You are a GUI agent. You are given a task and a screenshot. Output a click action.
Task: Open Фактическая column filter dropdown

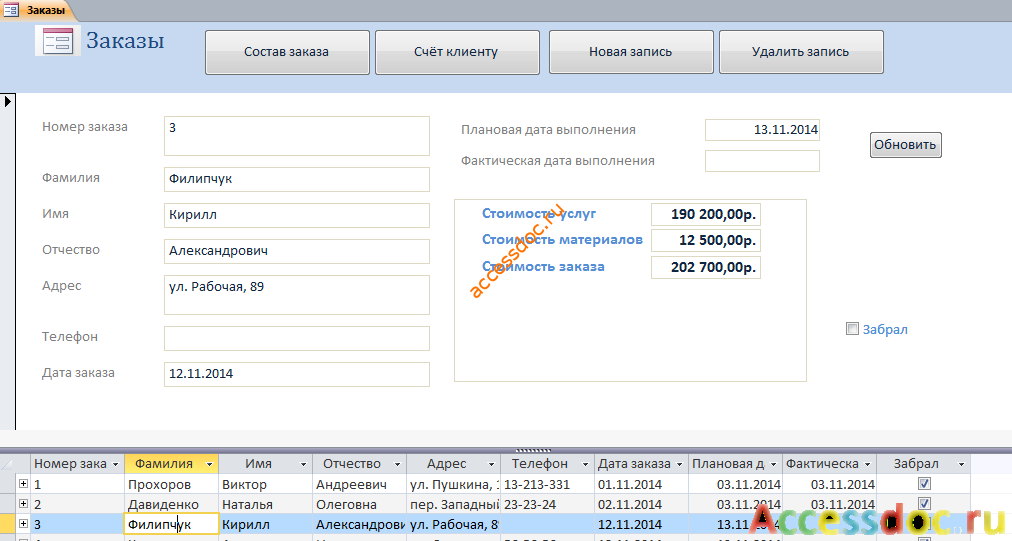(867, 464)
